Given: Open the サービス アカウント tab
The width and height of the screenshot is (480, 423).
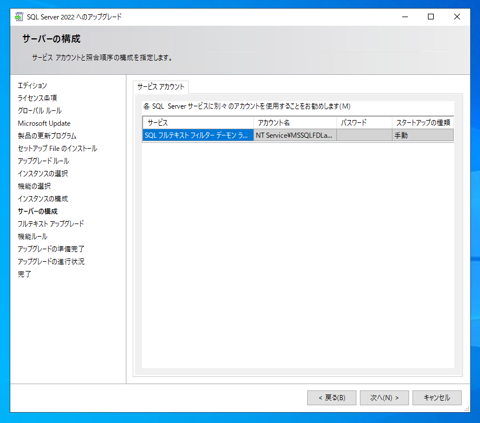Looking at the screenshot, I should [x=161, y=87].
